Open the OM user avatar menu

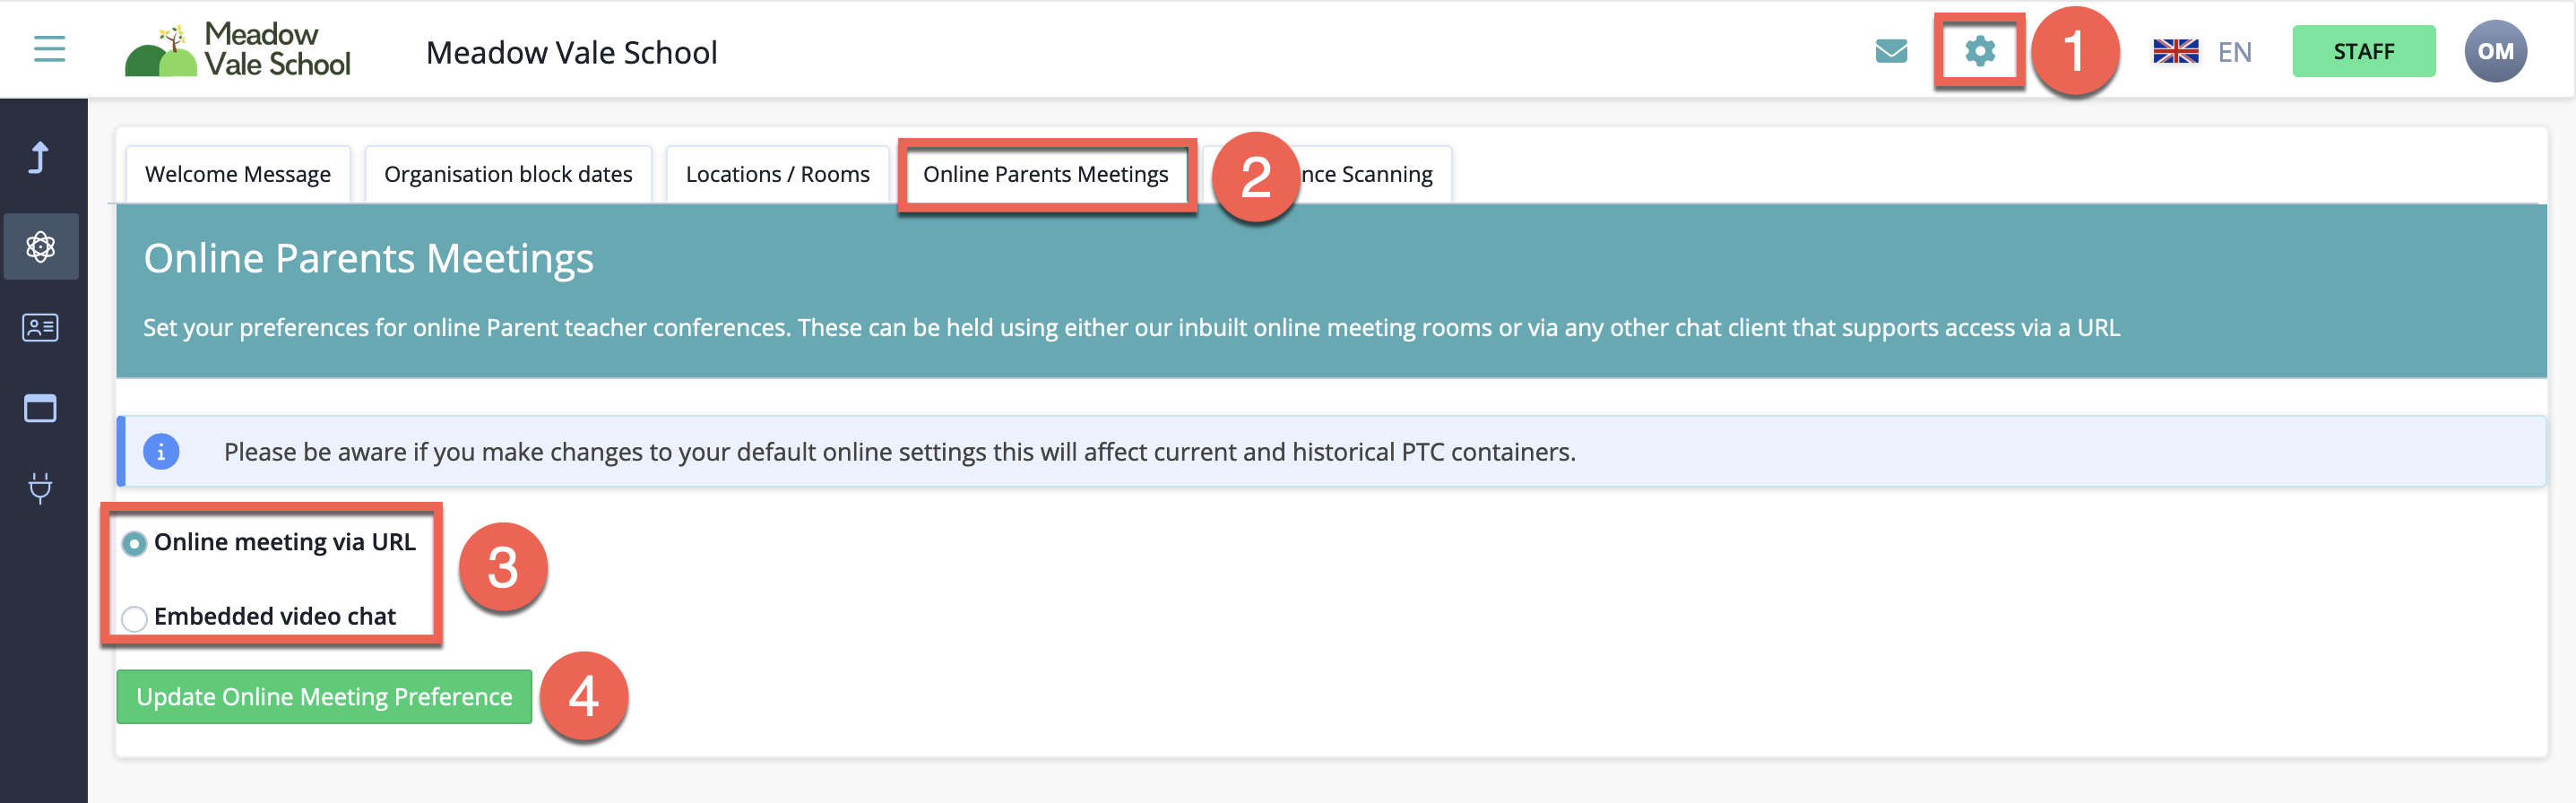2494,52
